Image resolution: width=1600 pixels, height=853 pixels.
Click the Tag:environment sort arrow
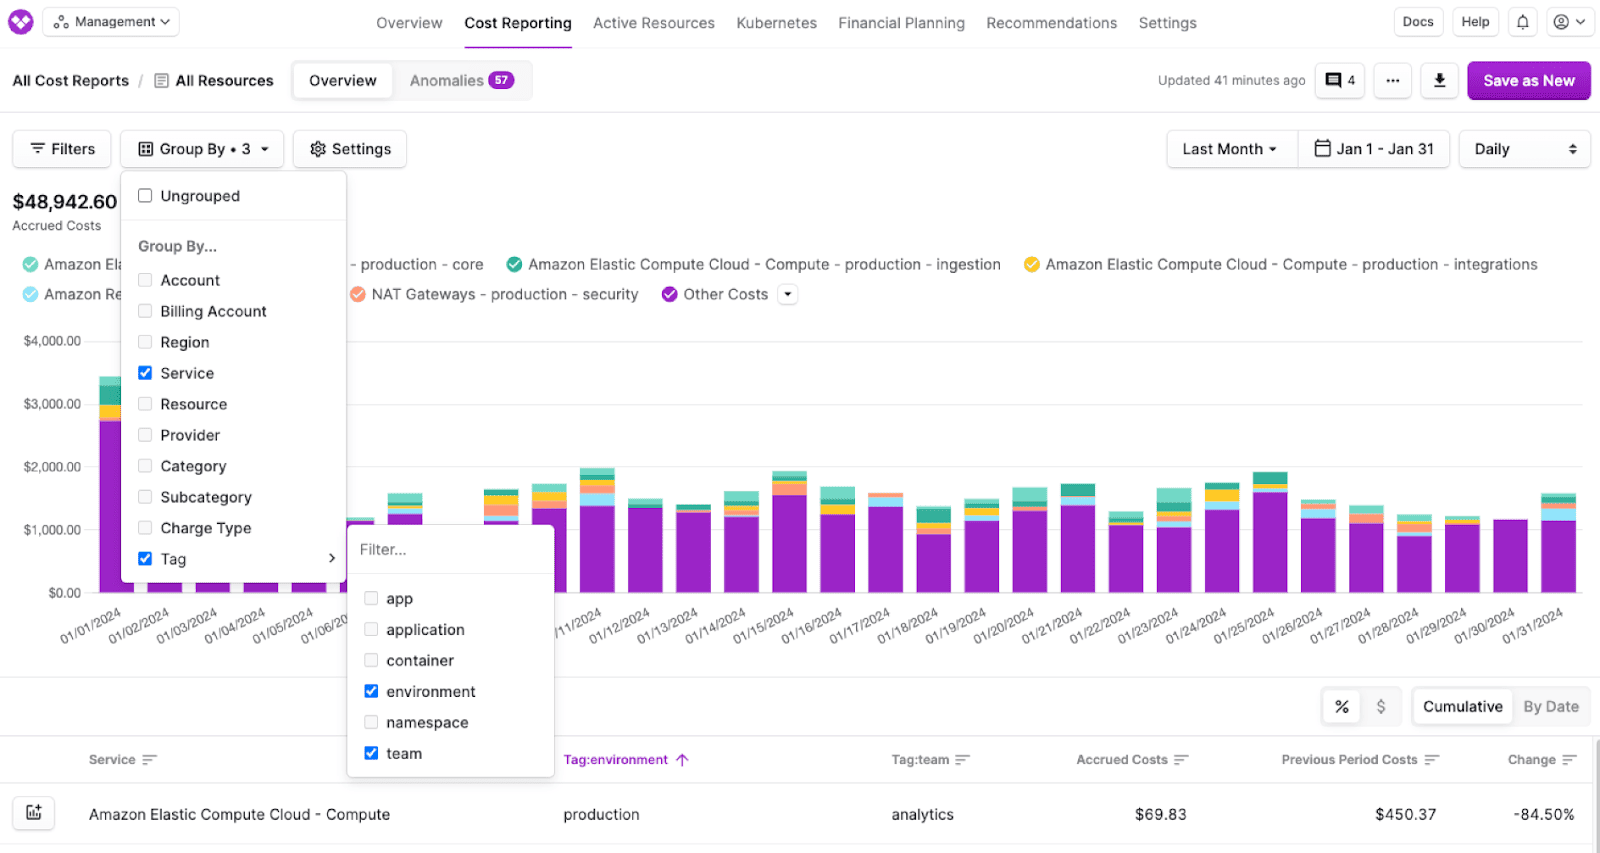pos(682,760)
